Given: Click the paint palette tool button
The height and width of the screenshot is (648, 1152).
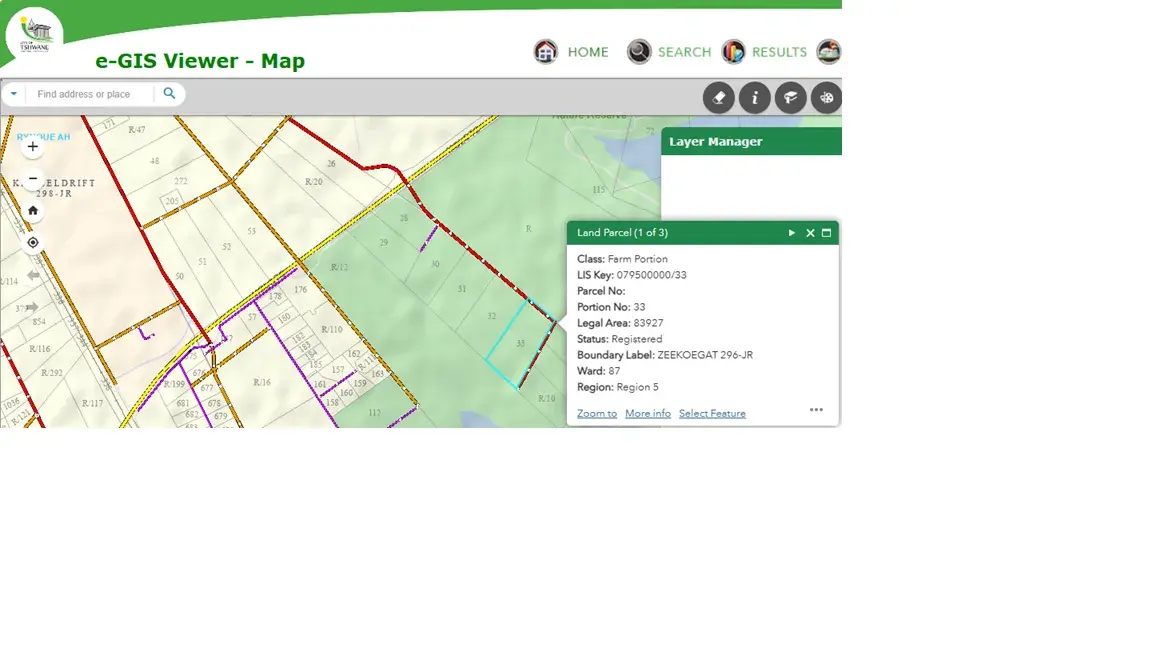Looking at the screenshot, I should 826,98.
